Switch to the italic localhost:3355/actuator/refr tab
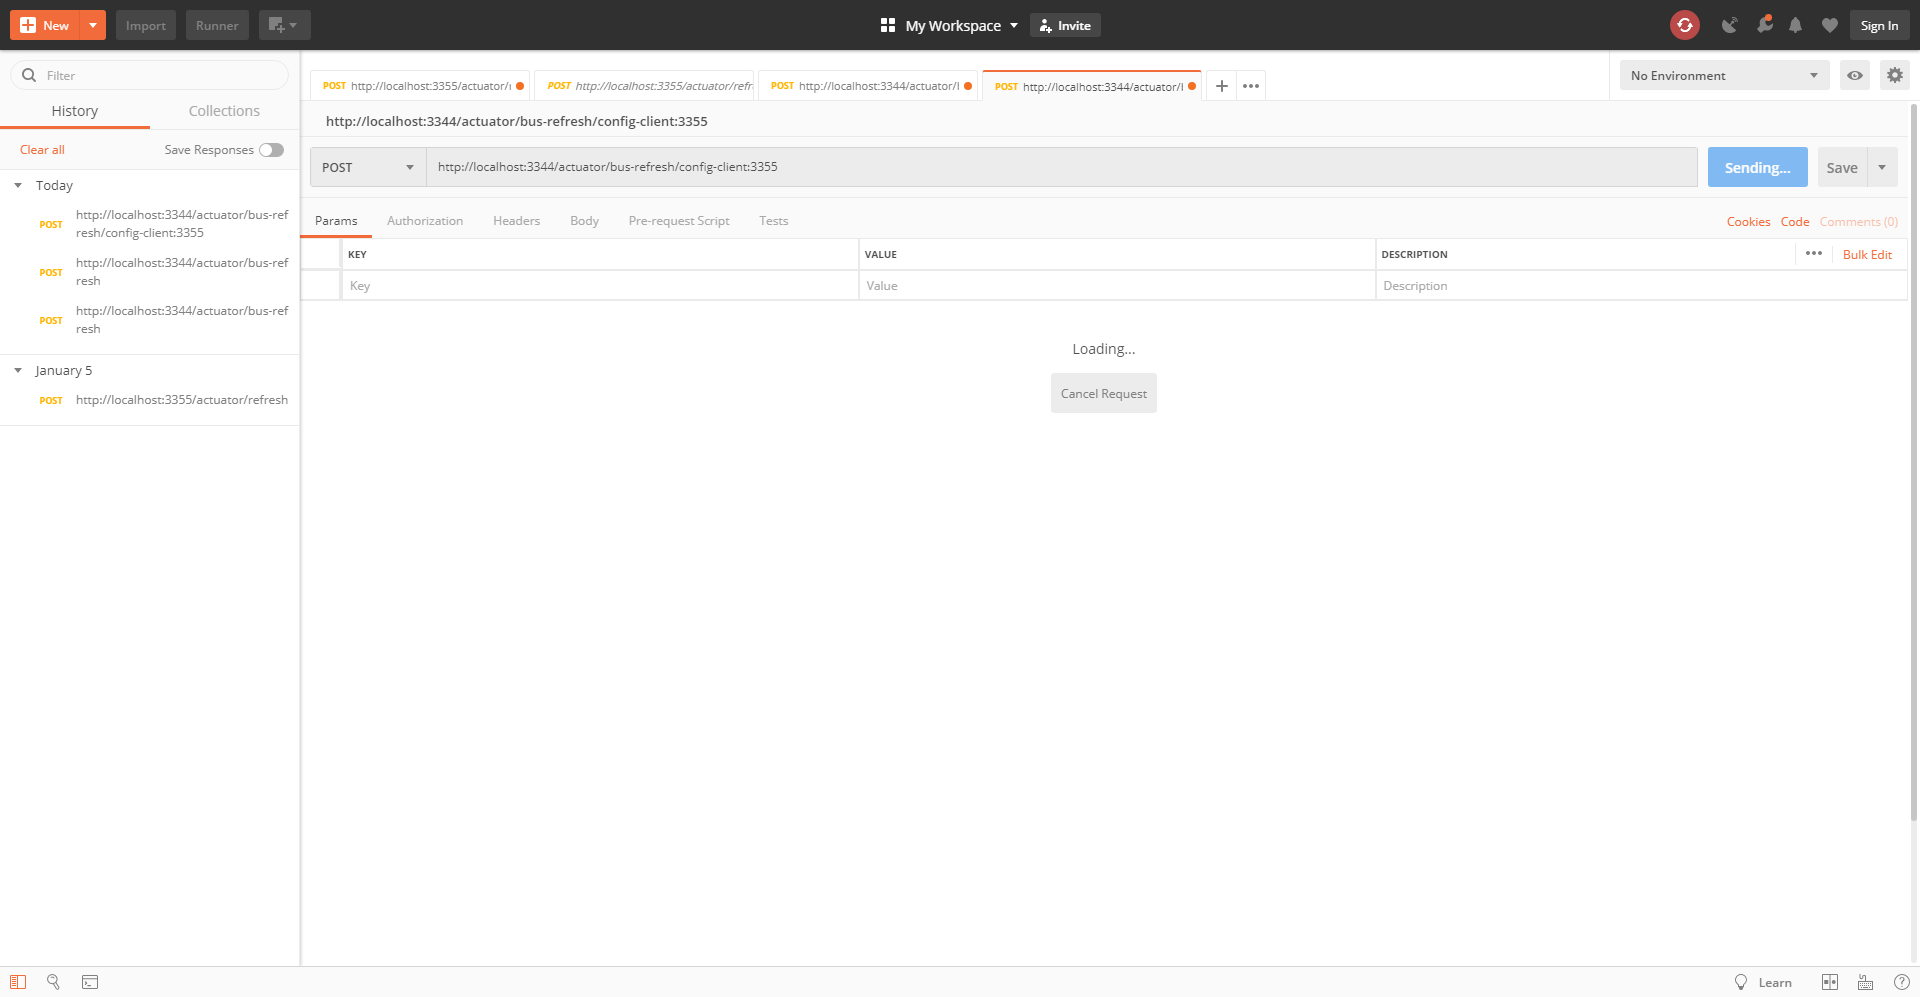The width and height of the screenshot is (1920, 997). coord(646,86)
